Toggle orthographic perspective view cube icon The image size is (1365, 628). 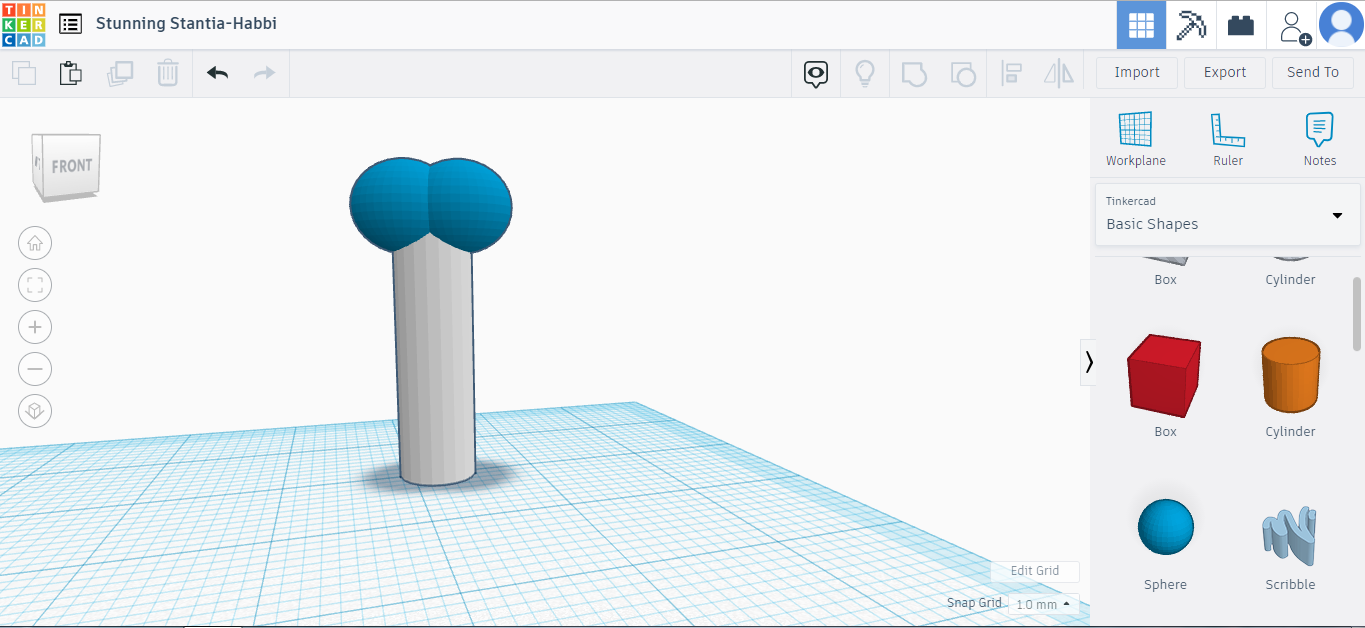(35, 411)
